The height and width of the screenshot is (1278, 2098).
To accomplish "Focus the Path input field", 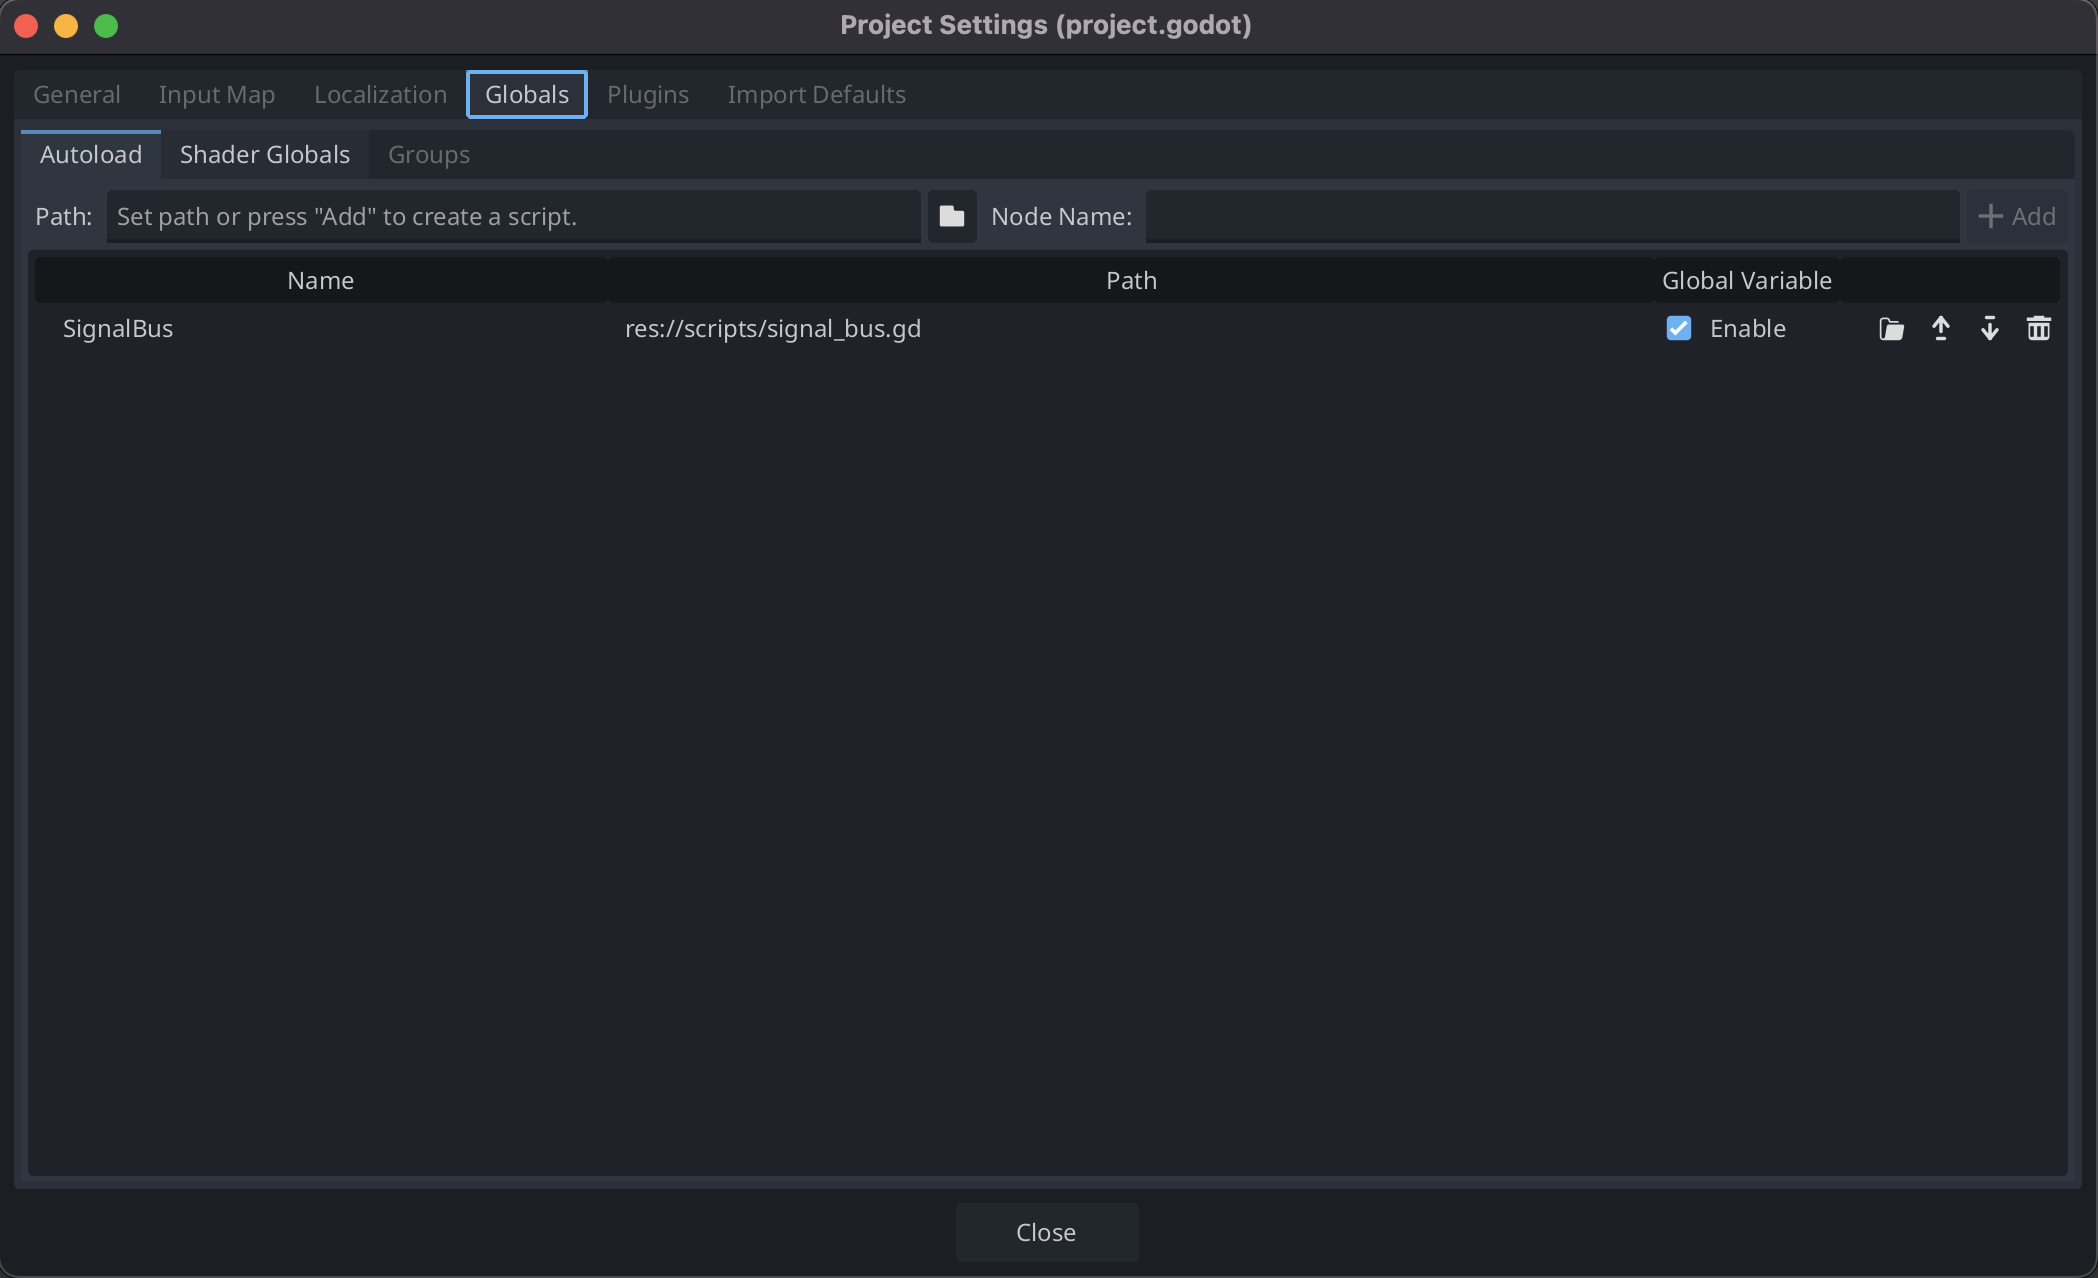I will tap(512, 216).
